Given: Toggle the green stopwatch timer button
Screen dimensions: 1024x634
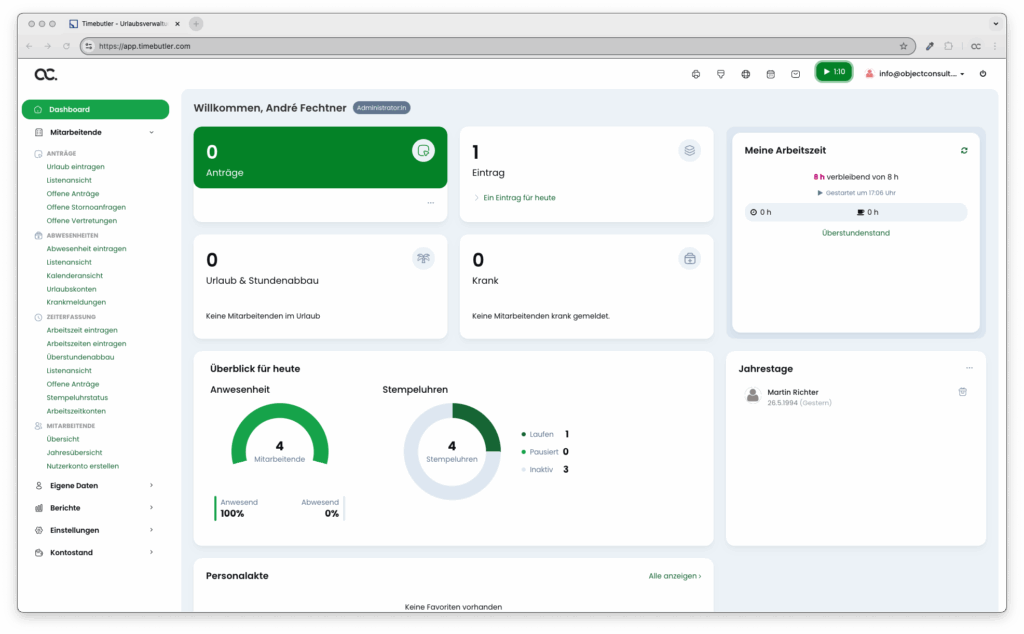Looking at the screenshot, I should (833, 72).
